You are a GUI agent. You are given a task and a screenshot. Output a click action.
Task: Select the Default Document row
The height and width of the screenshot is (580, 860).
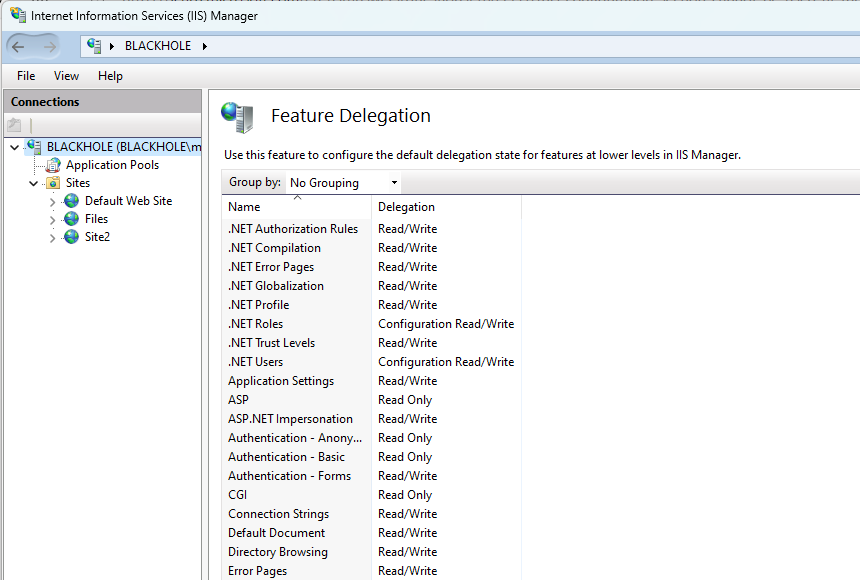point(371,533)
